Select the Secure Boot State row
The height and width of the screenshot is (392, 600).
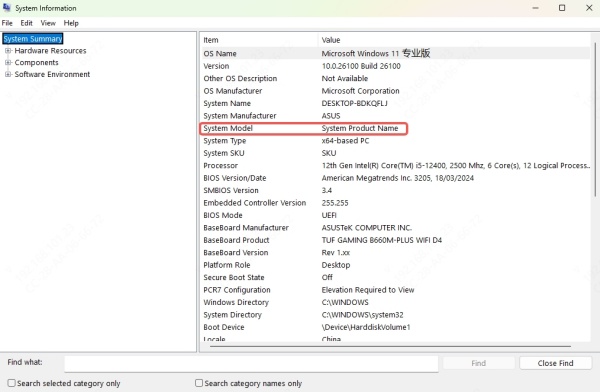tap(396, 277)
